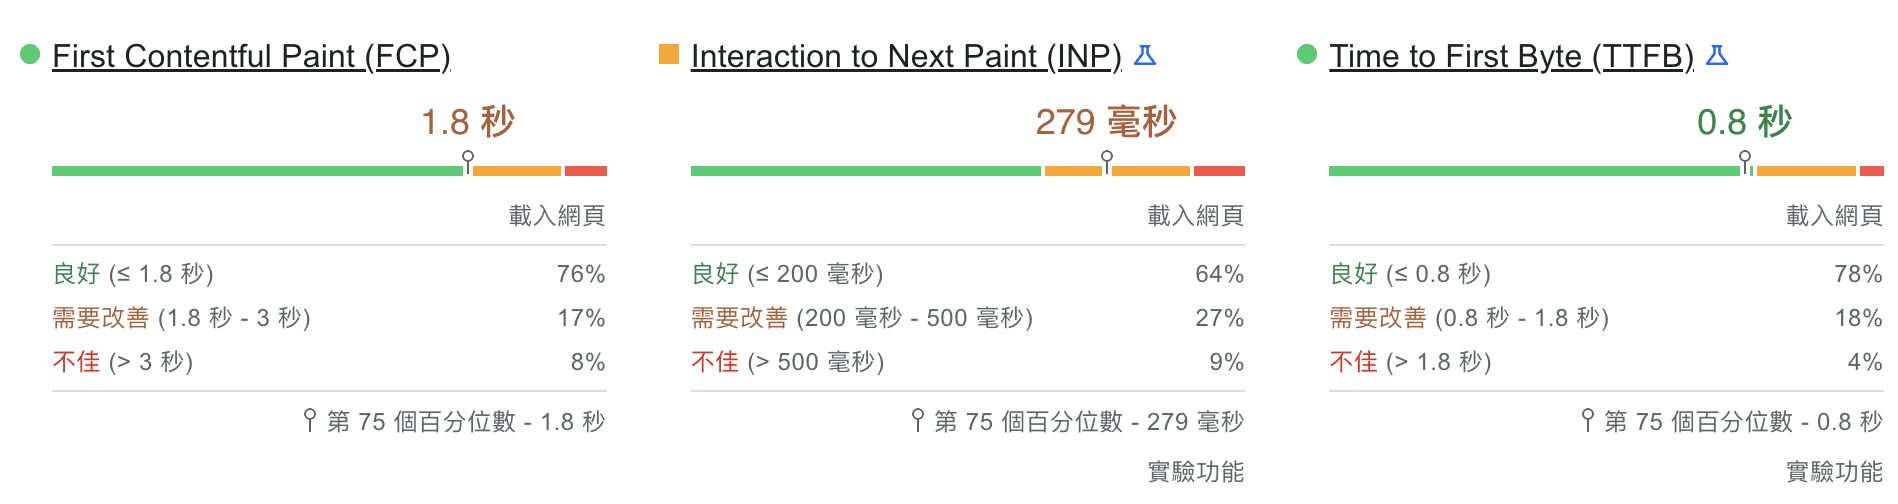Click the orange status square beside INP

669,54
